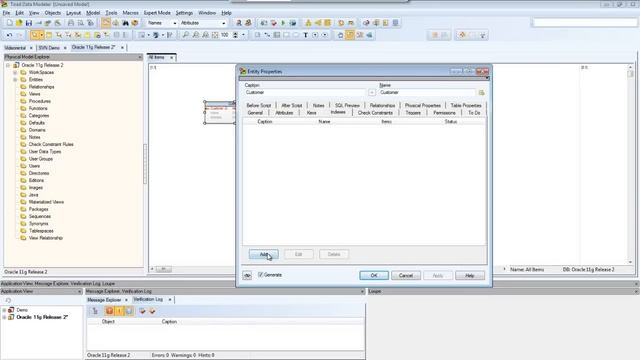Select the arrow pointer tool
Screen dimensions: 640x360
tap(34, 35)
